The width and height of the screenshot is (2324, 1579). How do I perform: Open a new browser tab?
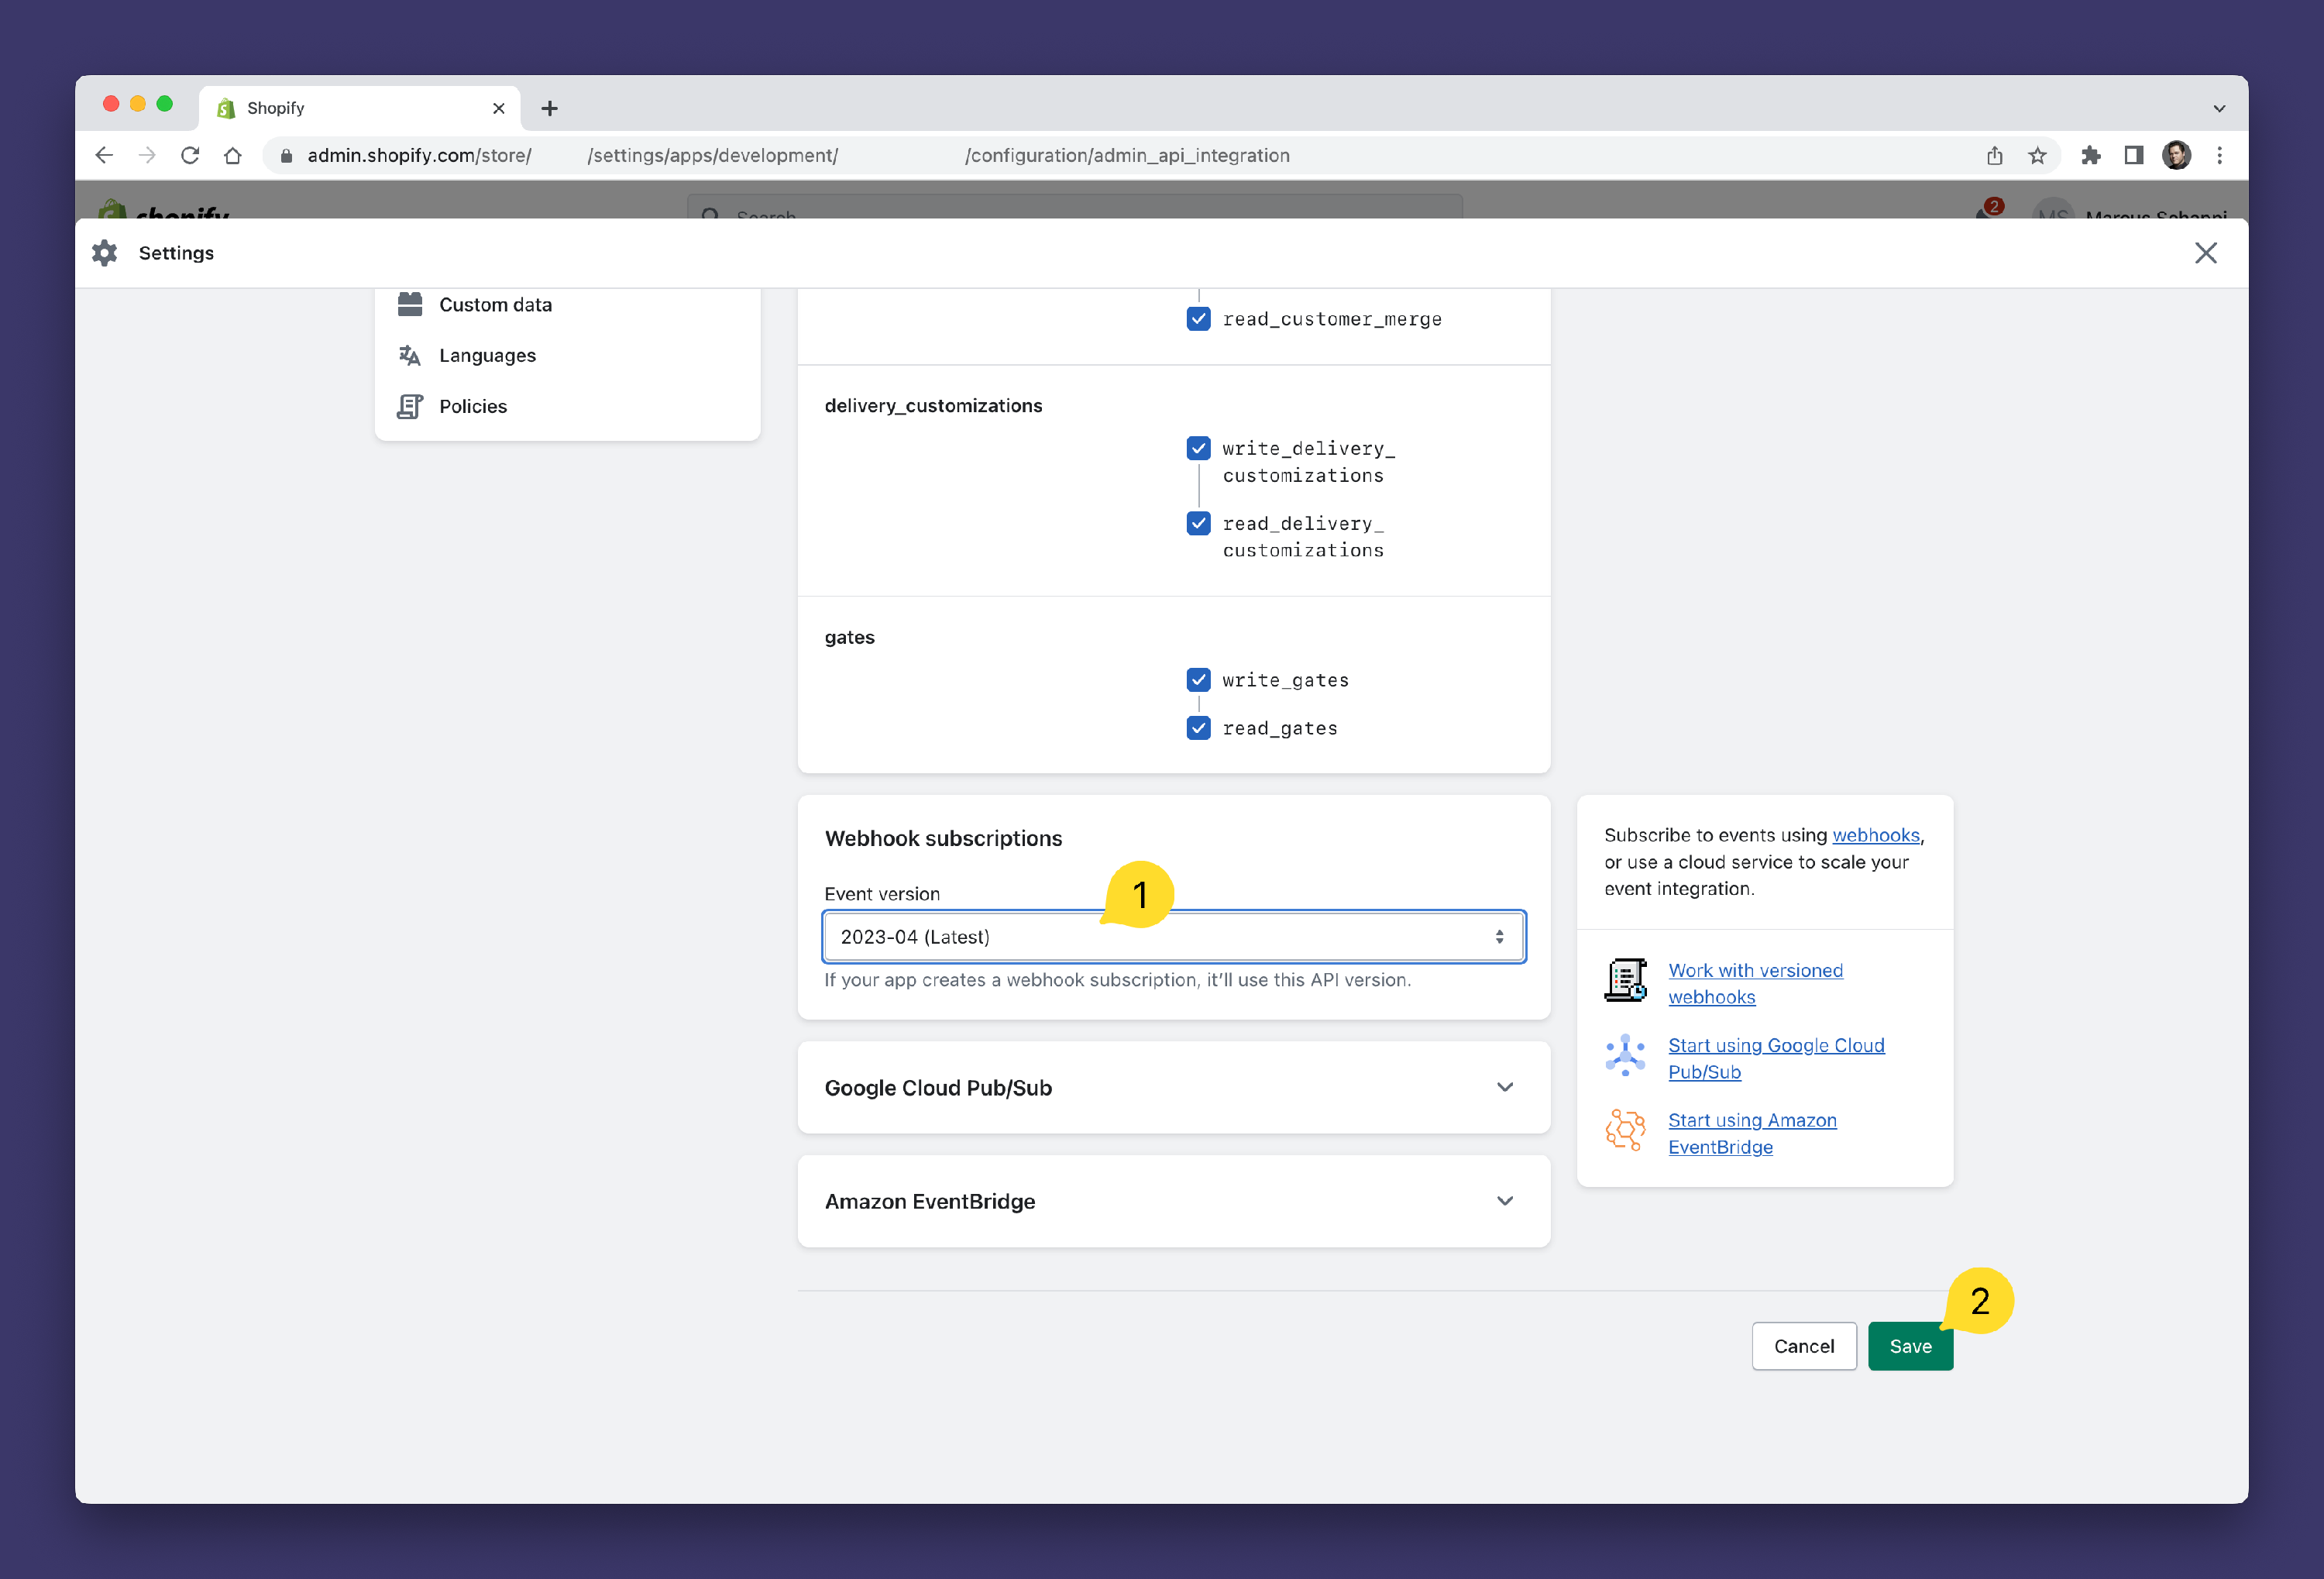tap(549, 108)
